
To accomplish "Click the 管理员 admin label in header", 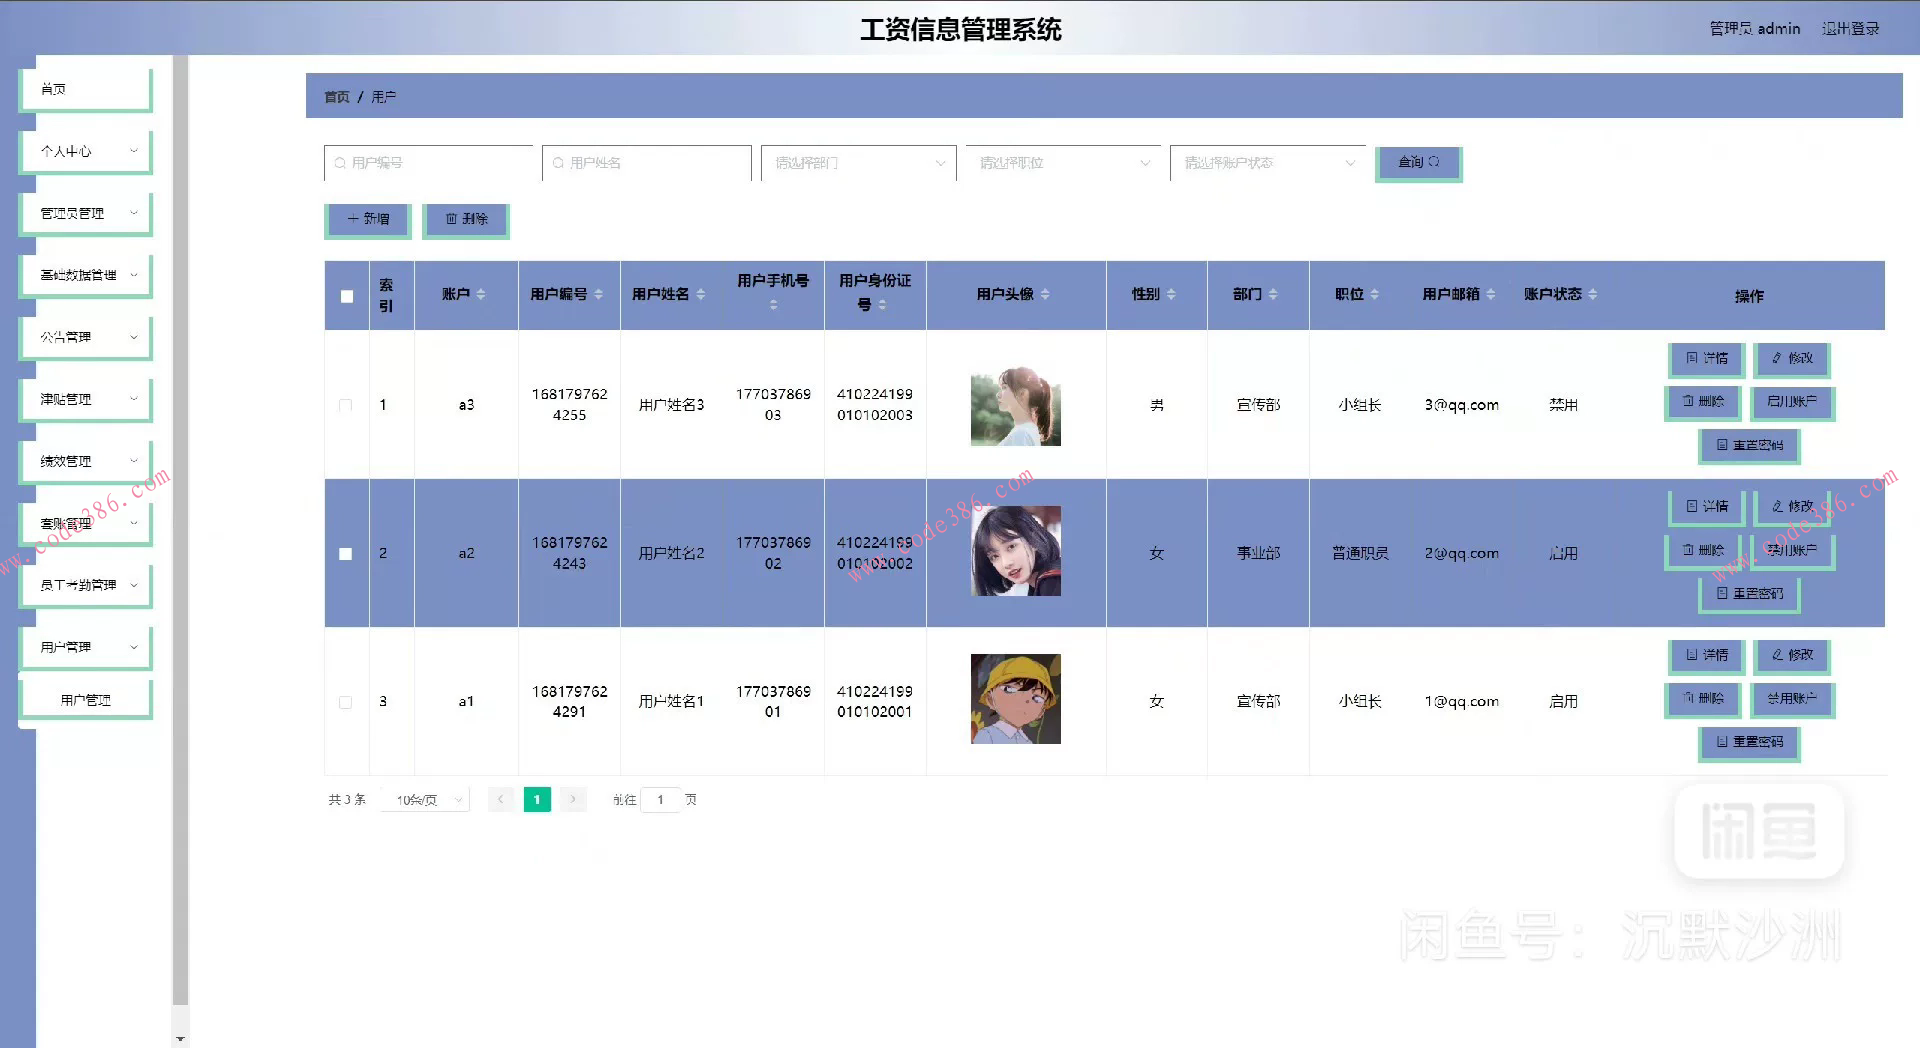I will pos(1755,29).
